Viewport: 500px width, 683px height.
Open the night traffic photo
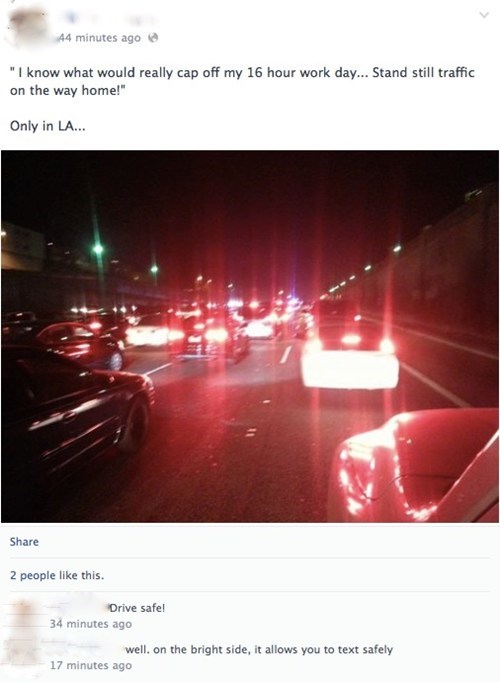tap(250, 336)
